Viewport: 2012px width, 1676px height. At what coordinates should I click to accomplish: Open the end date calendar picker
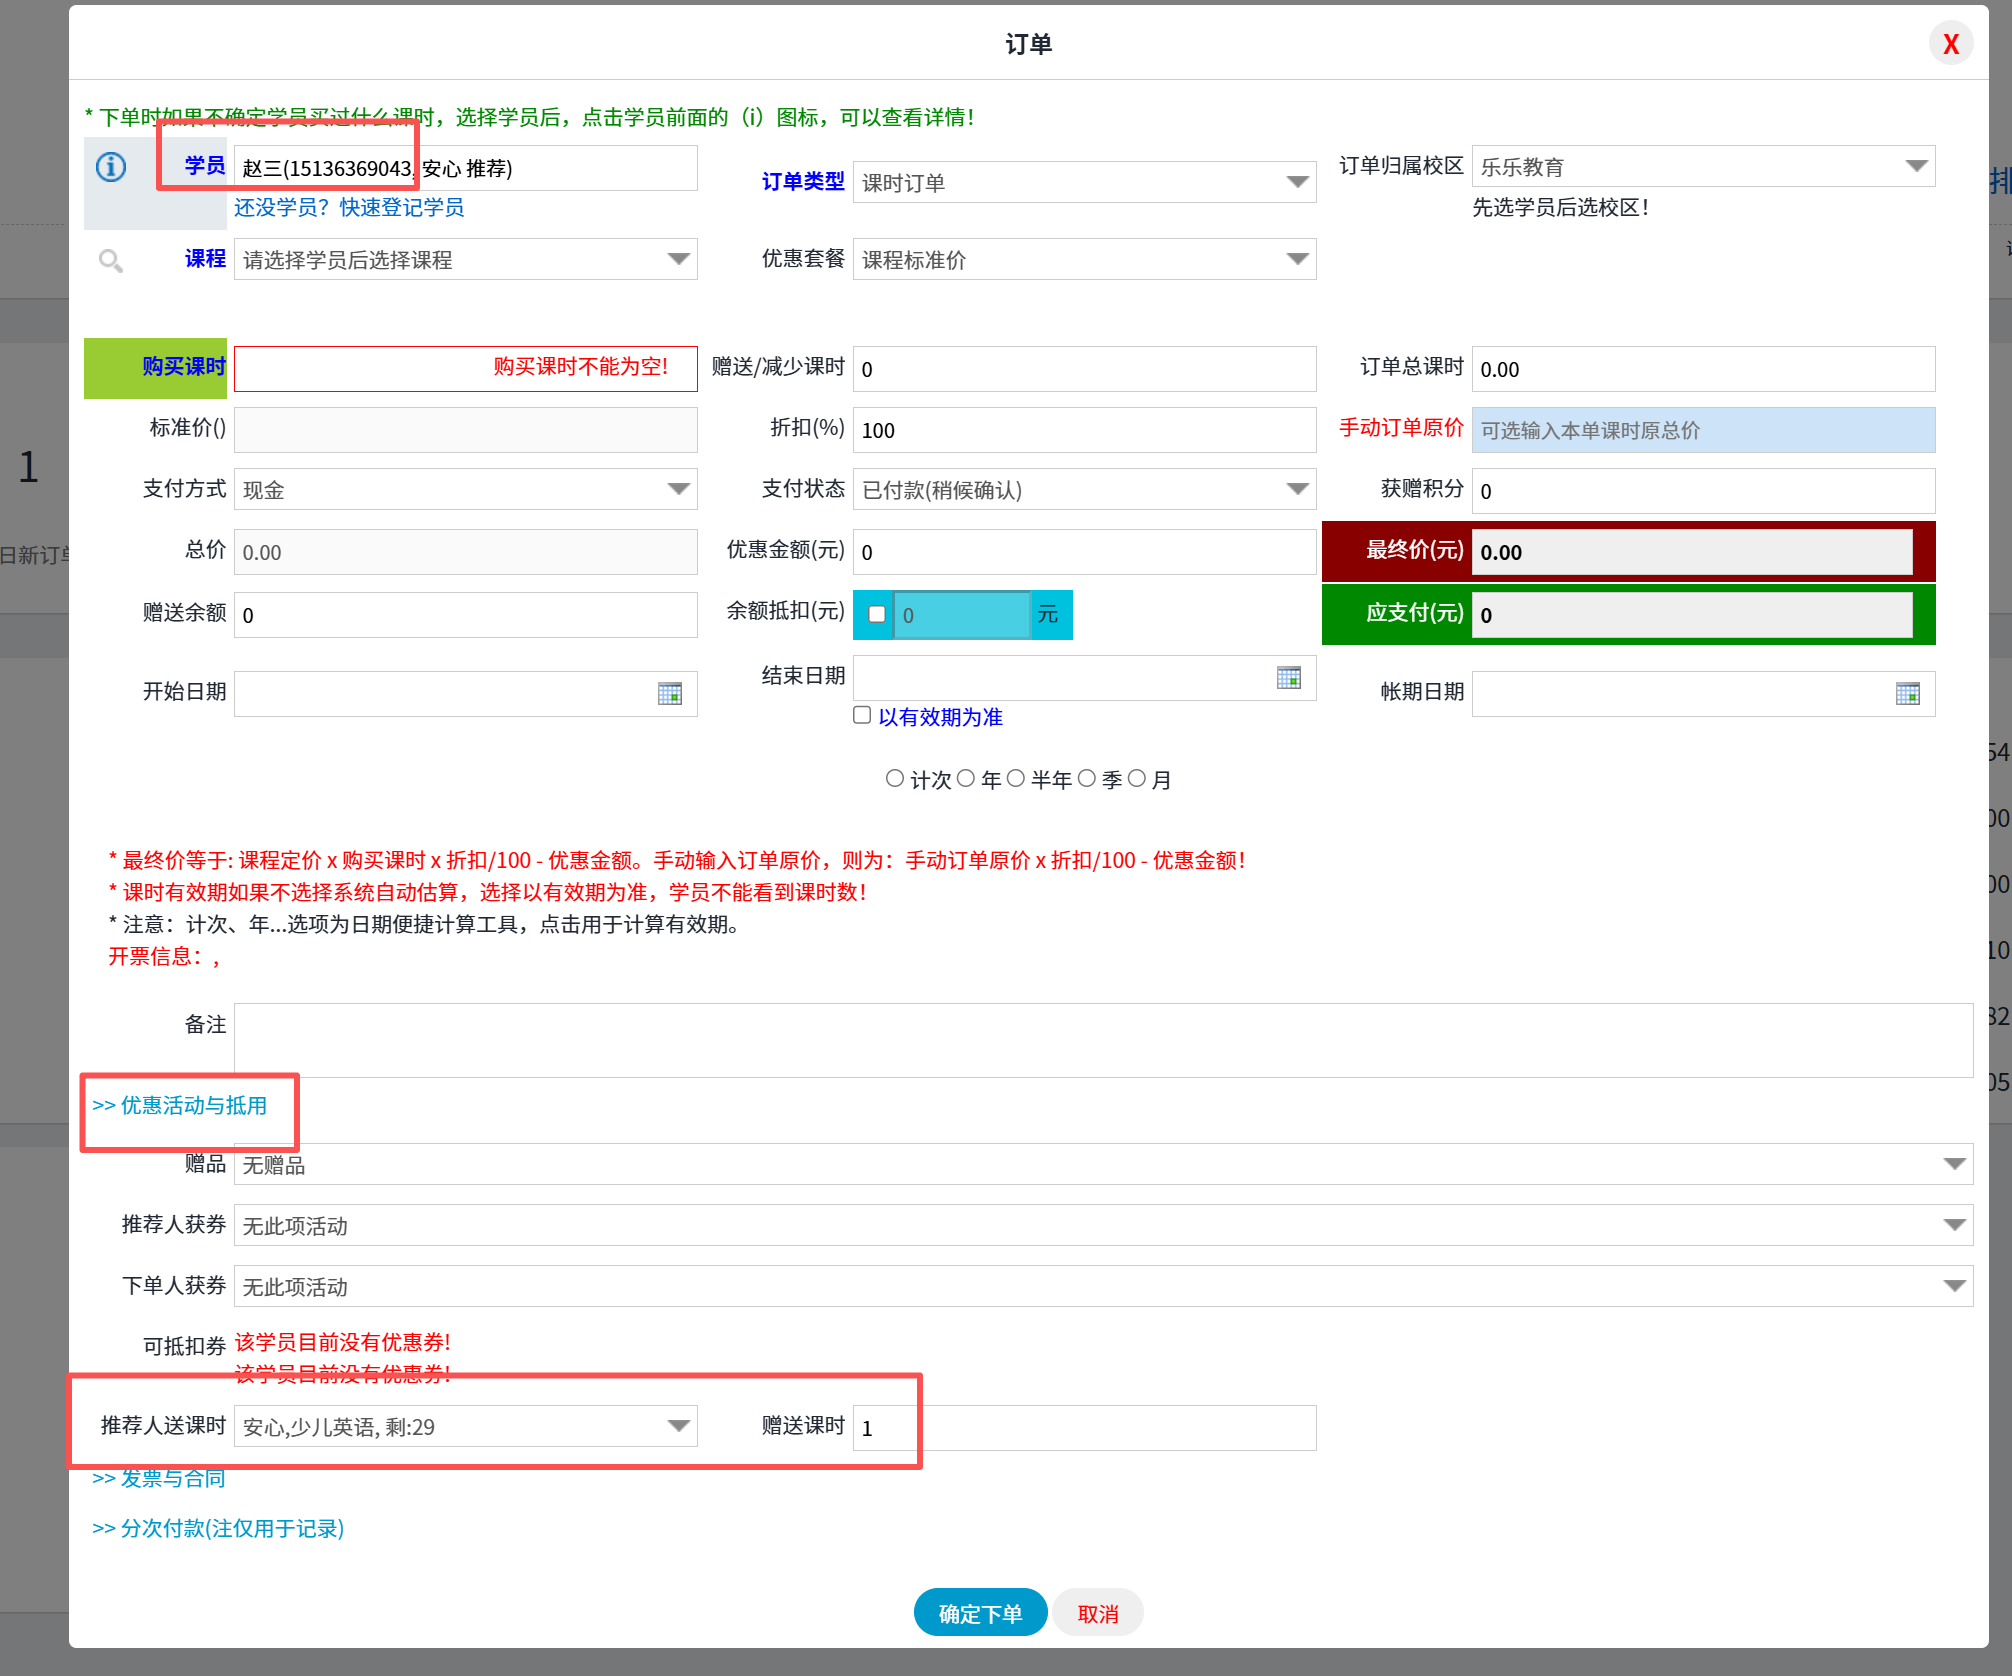click(1288, 678)
